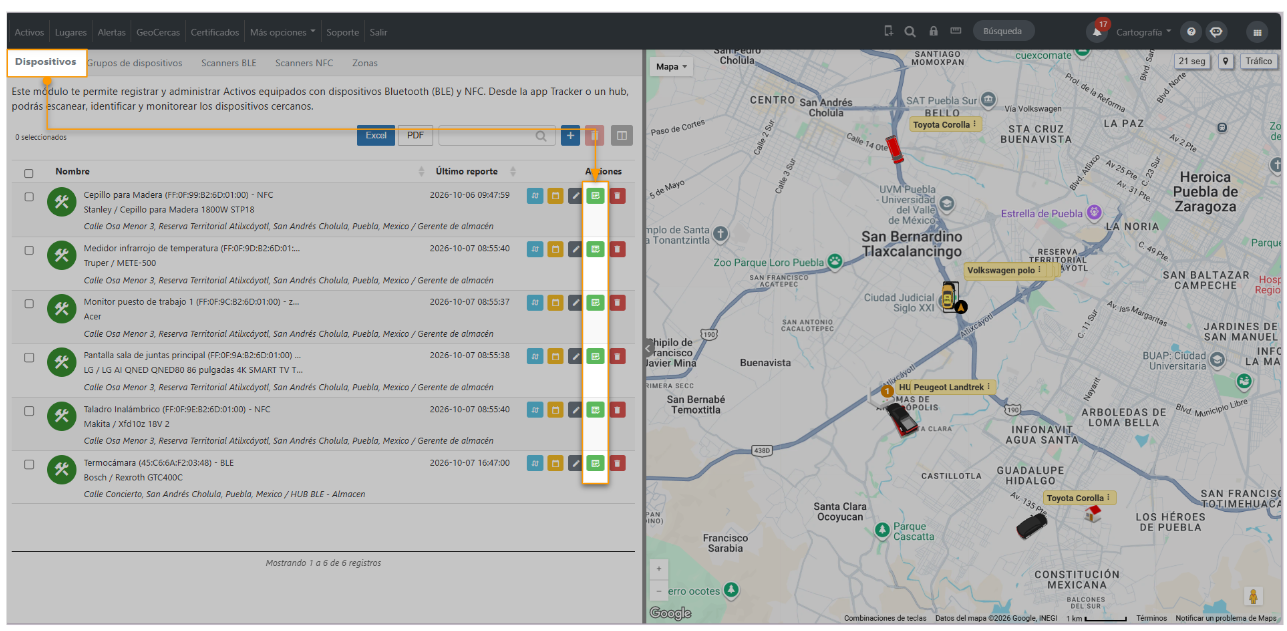Check the Medidor infrarrojo row checkbox
Screen dimensions: 1287x631
click(x=29, y=250)
